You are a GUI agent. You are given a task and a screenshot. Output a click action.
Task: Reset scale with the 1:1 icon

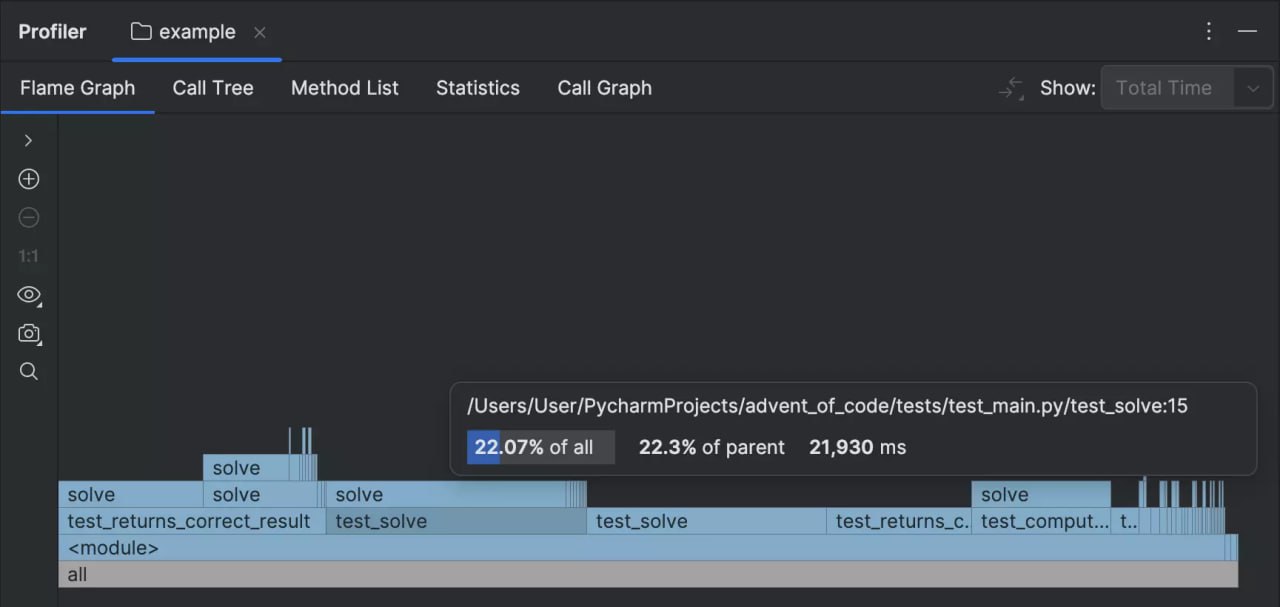tap(28, 255)
